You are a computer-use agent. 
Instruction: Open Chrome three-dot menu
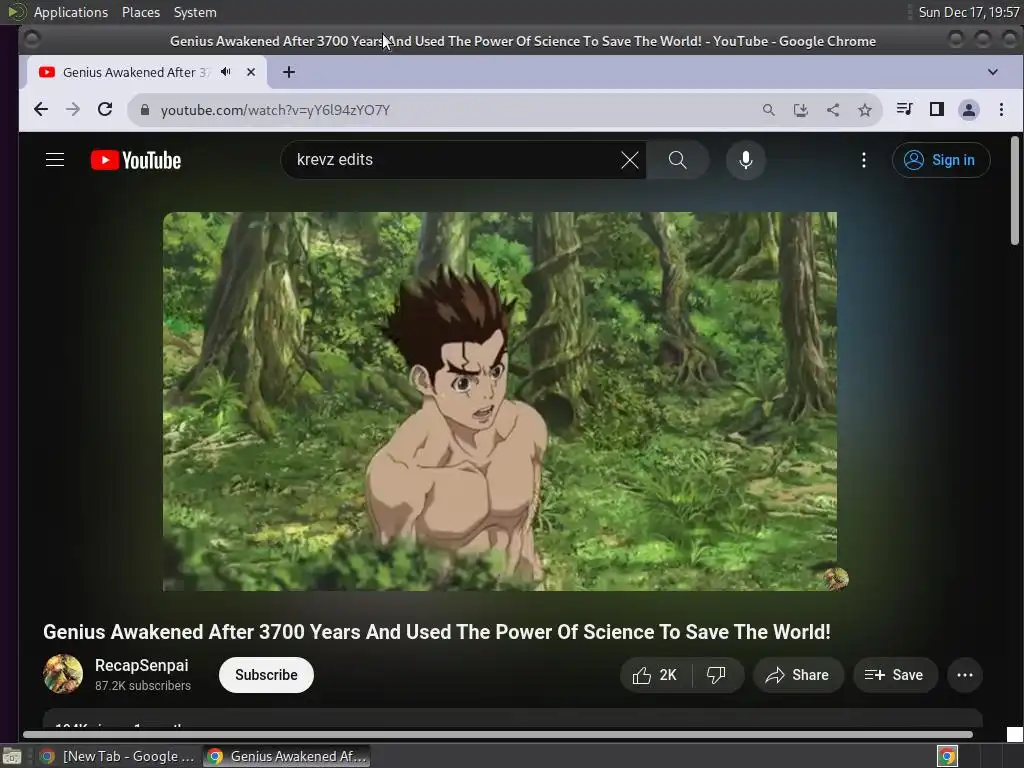pos(1001,110)
